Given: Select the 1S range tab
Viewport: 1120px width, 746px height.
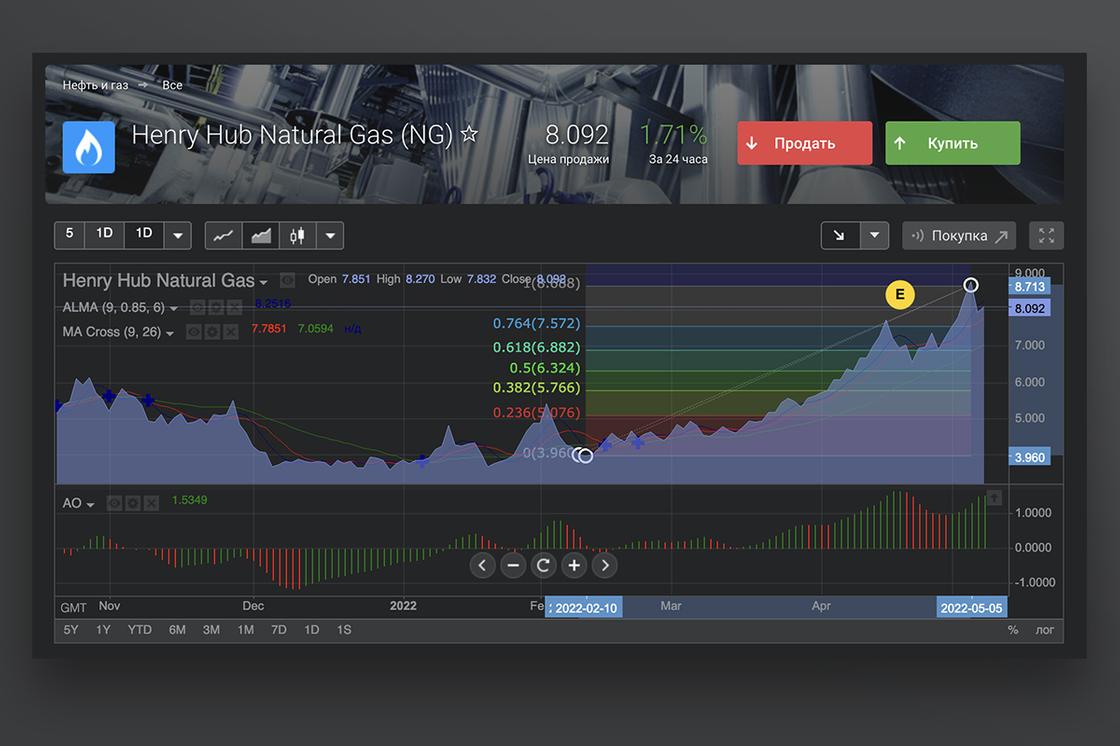Looking at the screenshot, I should pos(344,630).
